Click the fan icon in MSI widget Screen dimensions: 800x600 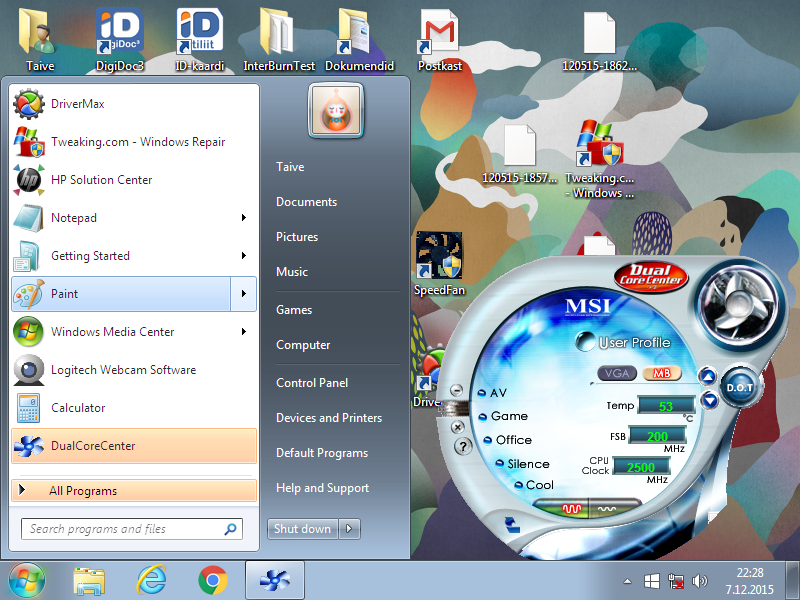(738, 303)
